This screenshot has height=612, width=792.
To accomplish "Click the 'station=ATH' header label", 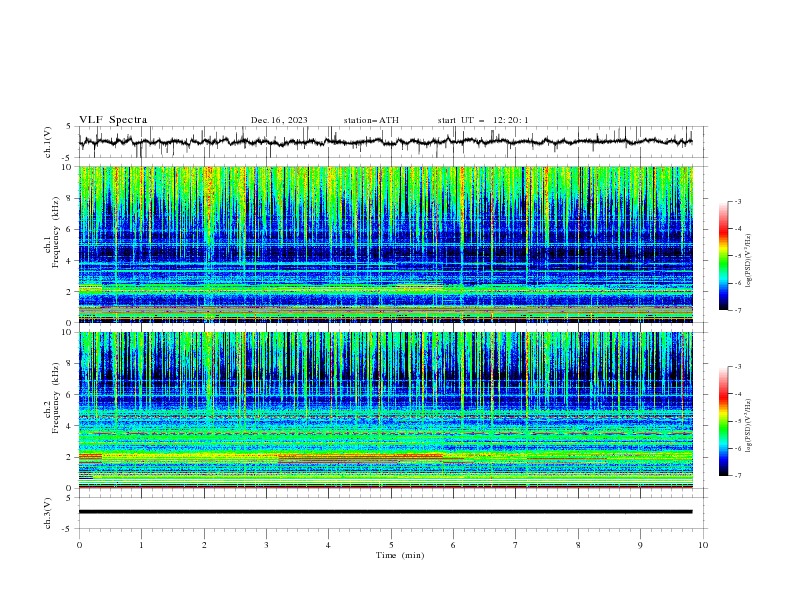I will (x=371, y=120).
